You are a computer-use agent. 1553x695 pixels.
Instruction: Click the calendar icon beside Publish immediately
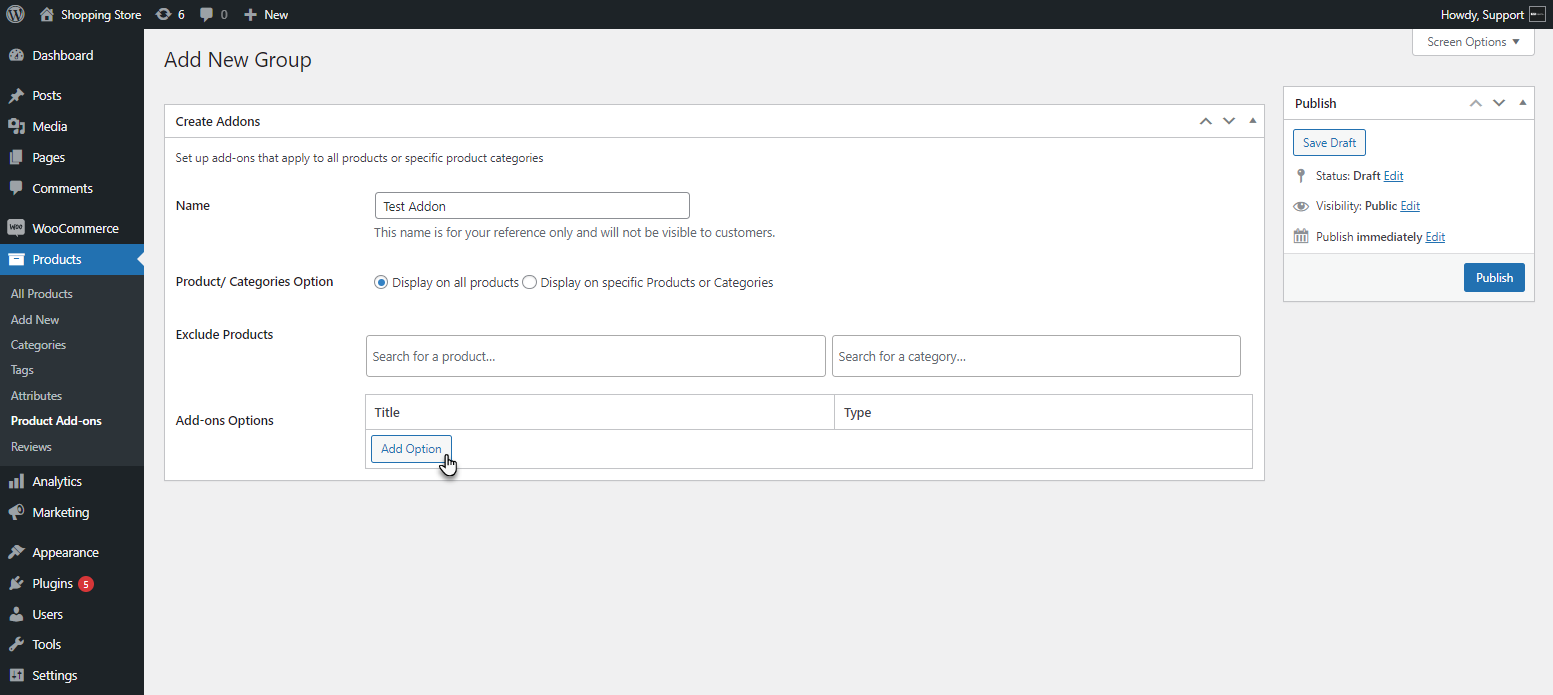pyautogui.click(x=1301, y=237)
